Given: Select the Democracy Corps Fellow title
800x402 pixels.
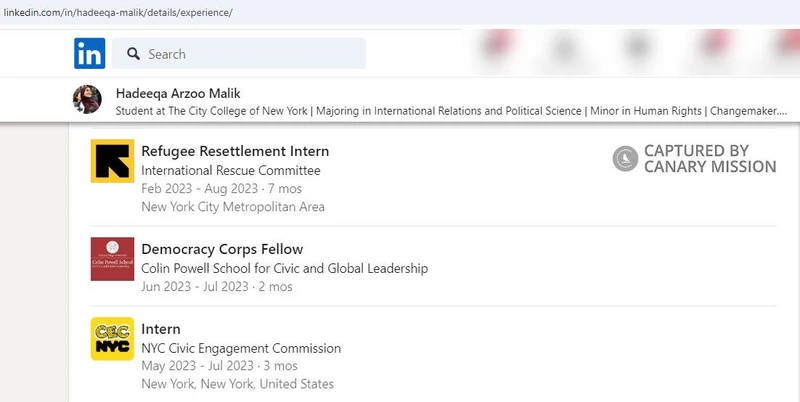Looking at the screenshot, I should (222, 249).
